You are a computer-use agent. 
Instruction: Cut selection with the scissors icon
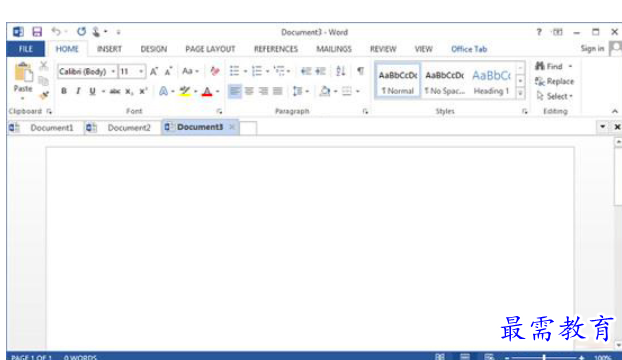point(44,66)
